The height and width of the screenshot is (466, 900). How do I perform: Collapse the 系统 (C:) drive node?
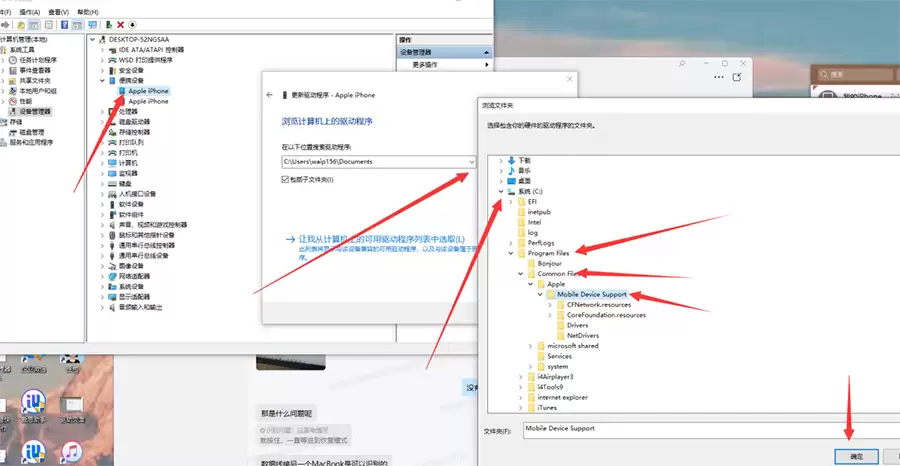(501, 192)
